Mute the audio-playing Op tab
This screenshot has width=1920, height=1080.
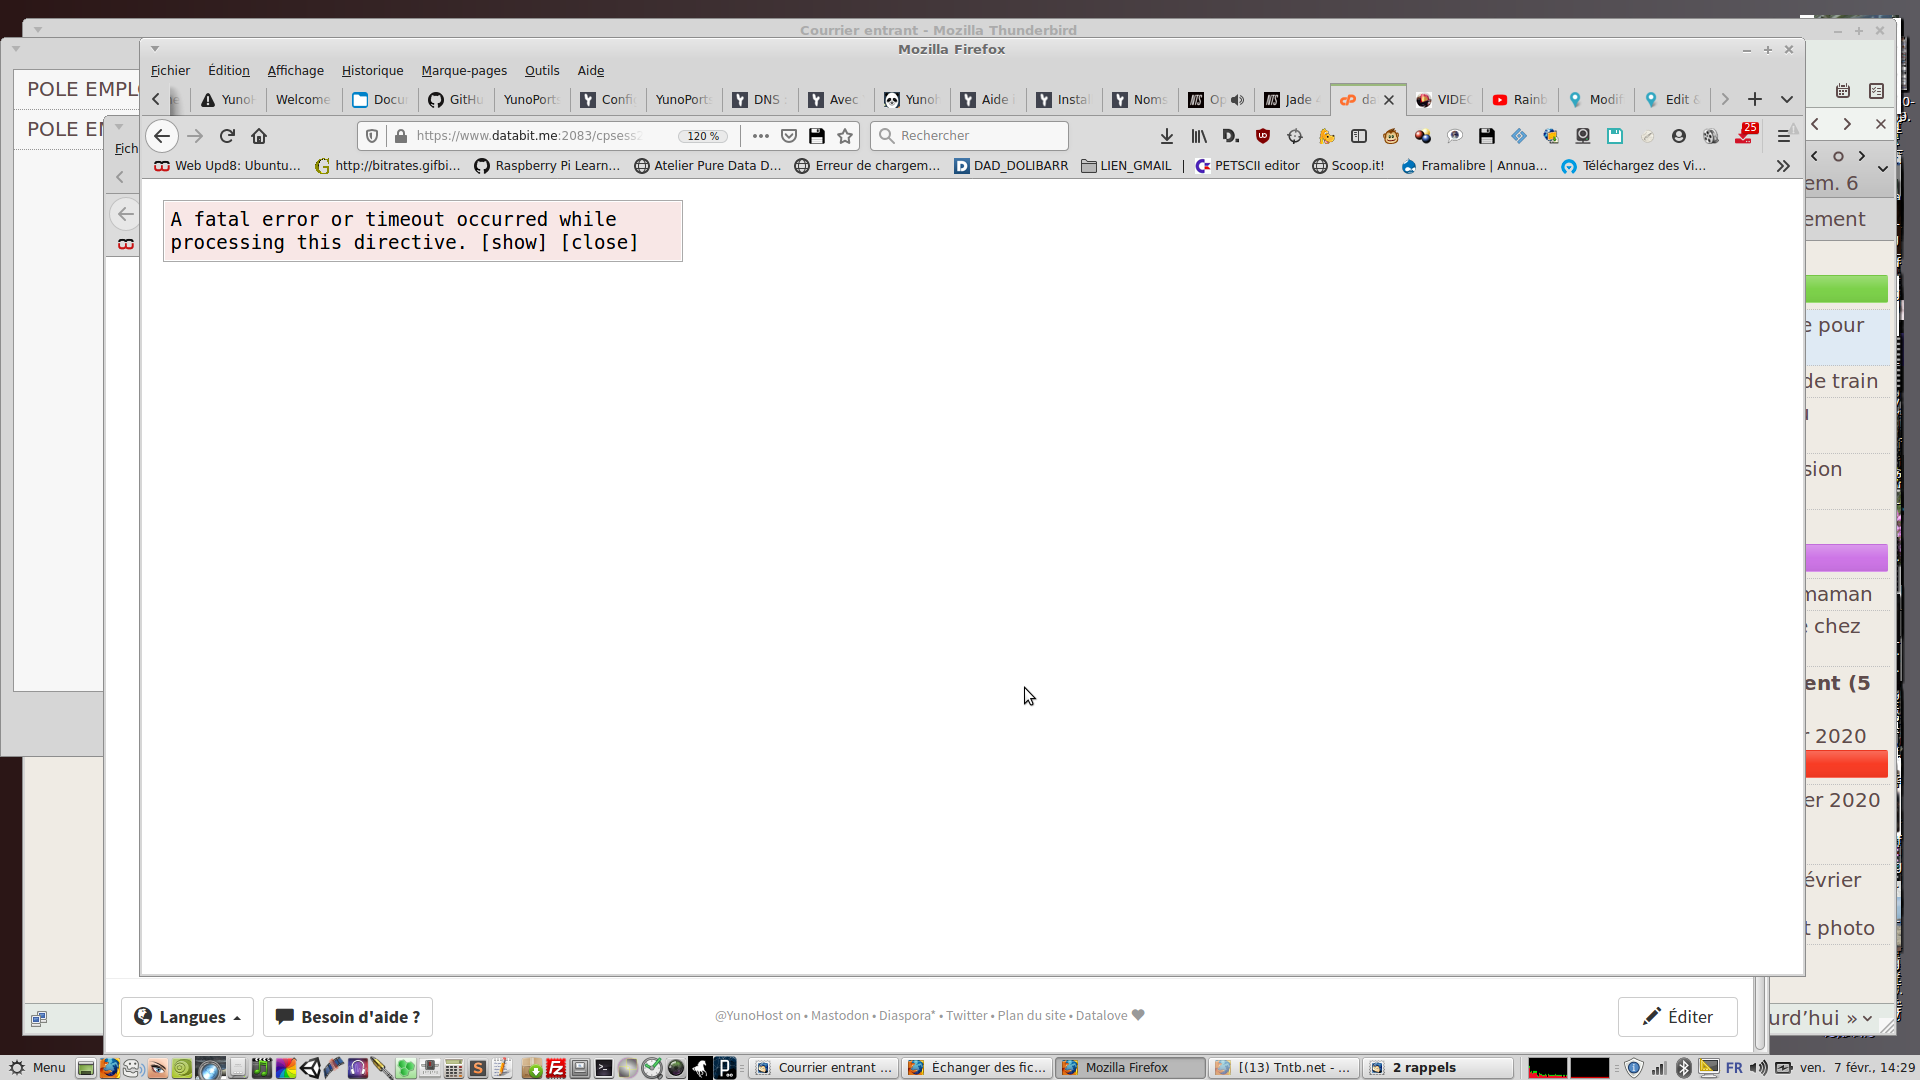[1237, 100]
